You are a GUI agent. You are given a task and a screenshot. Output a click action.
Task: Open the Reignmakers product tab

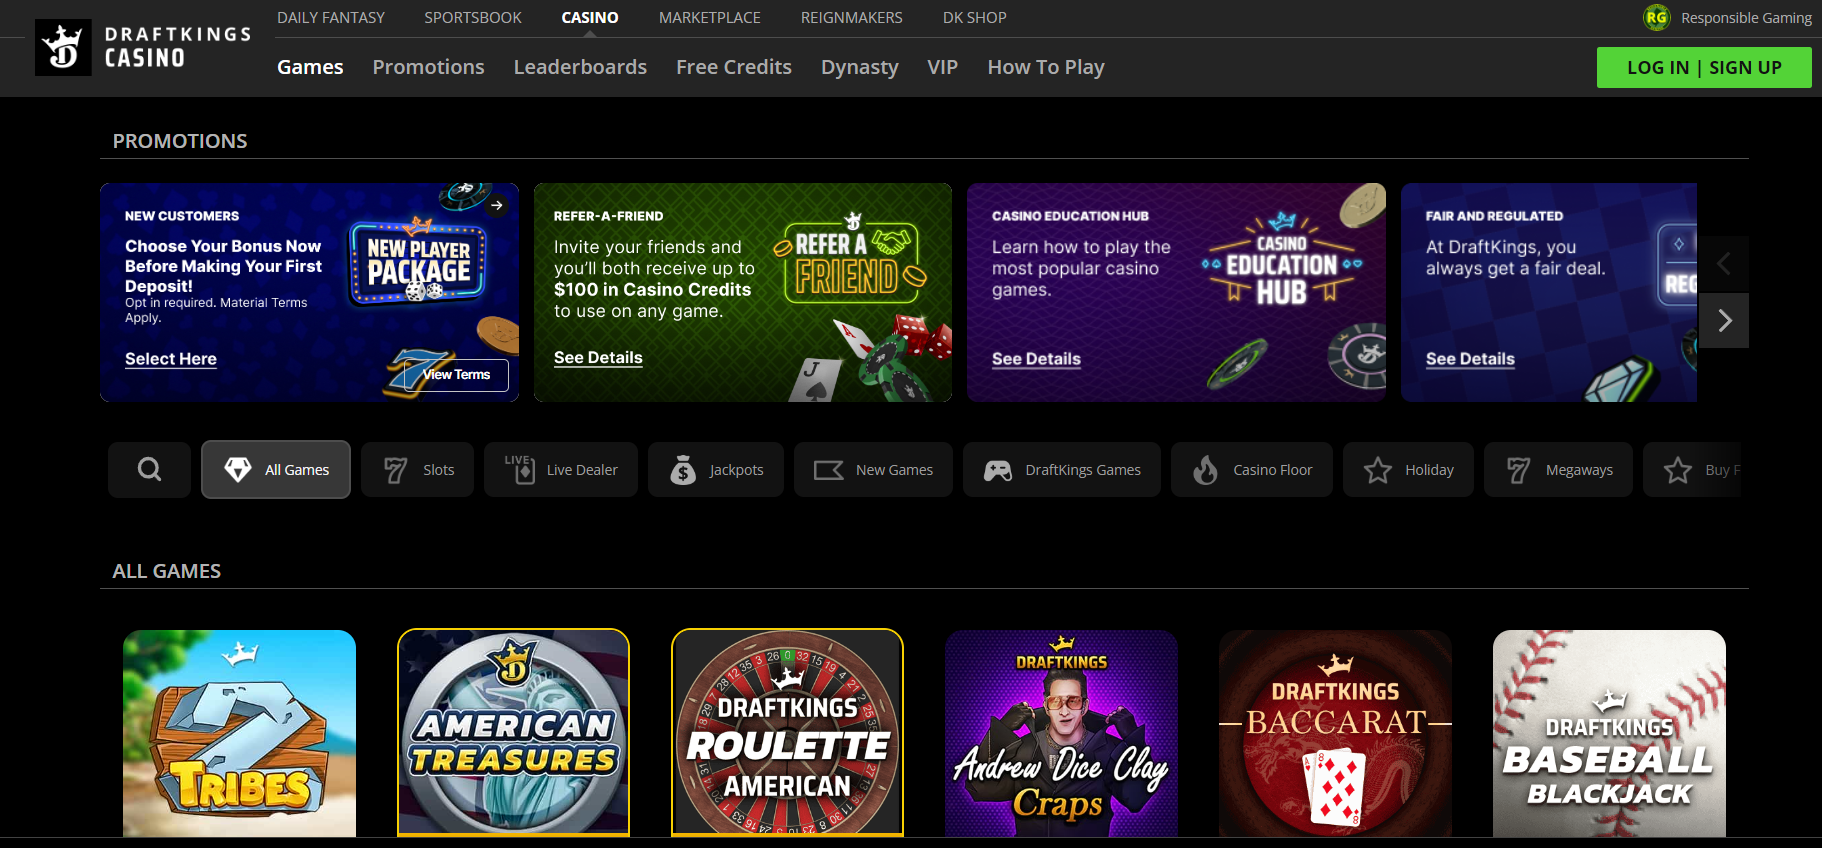pyautogui.click(x=852, y=18)
